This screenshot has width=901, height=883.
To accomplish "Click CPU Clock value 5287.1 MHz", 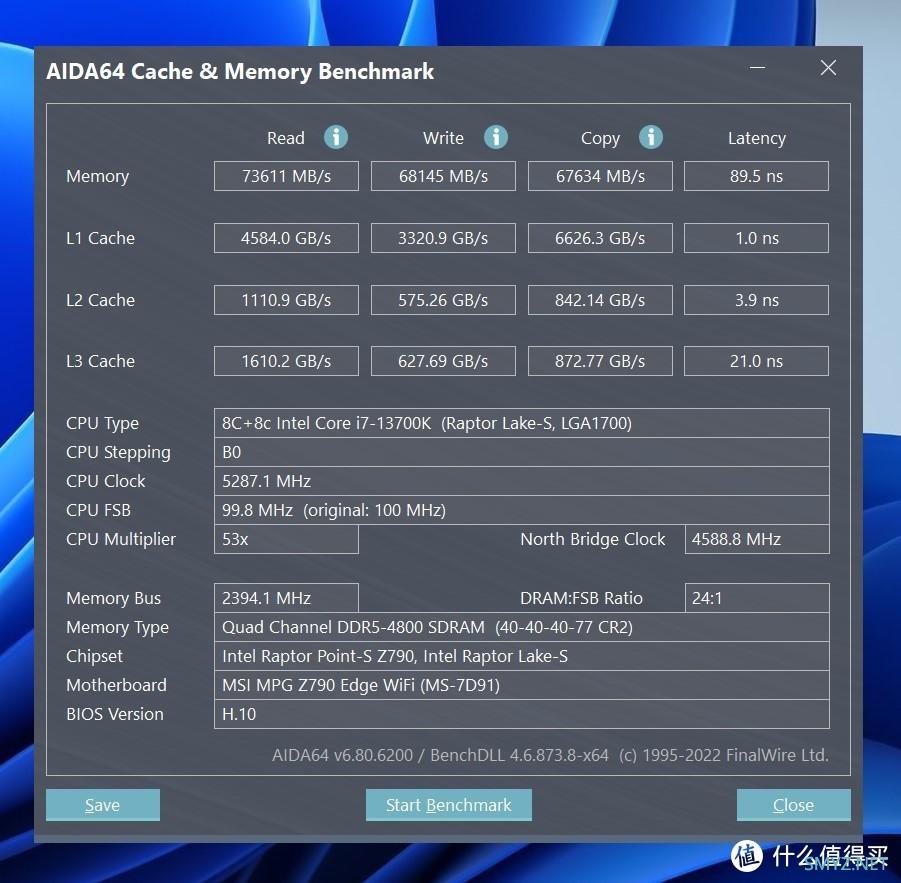I will point(522,481).
